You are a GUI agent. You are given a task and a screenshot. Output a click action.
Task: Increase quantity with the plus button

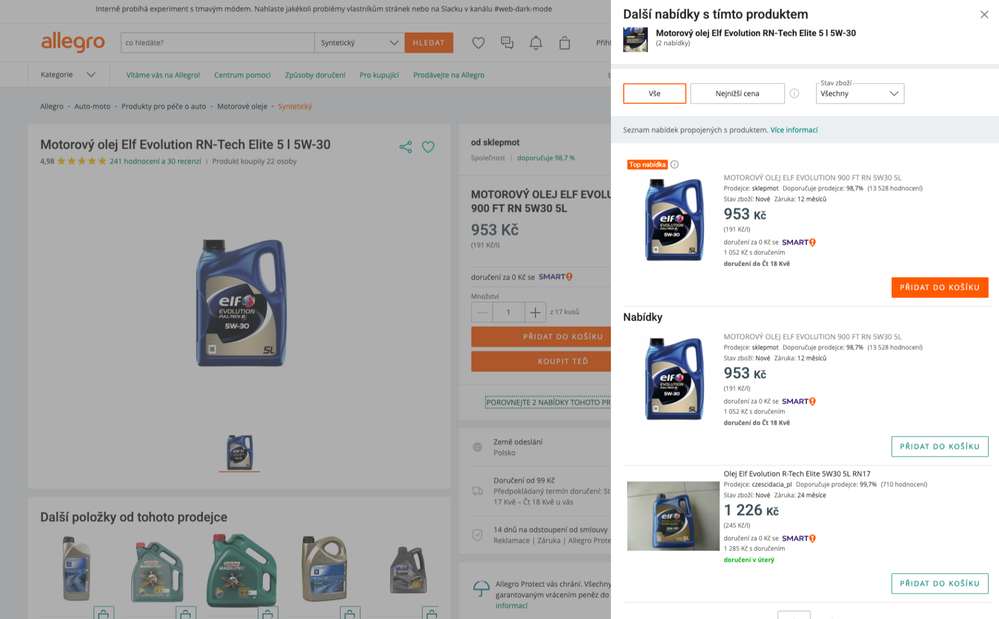pos(535,312)
